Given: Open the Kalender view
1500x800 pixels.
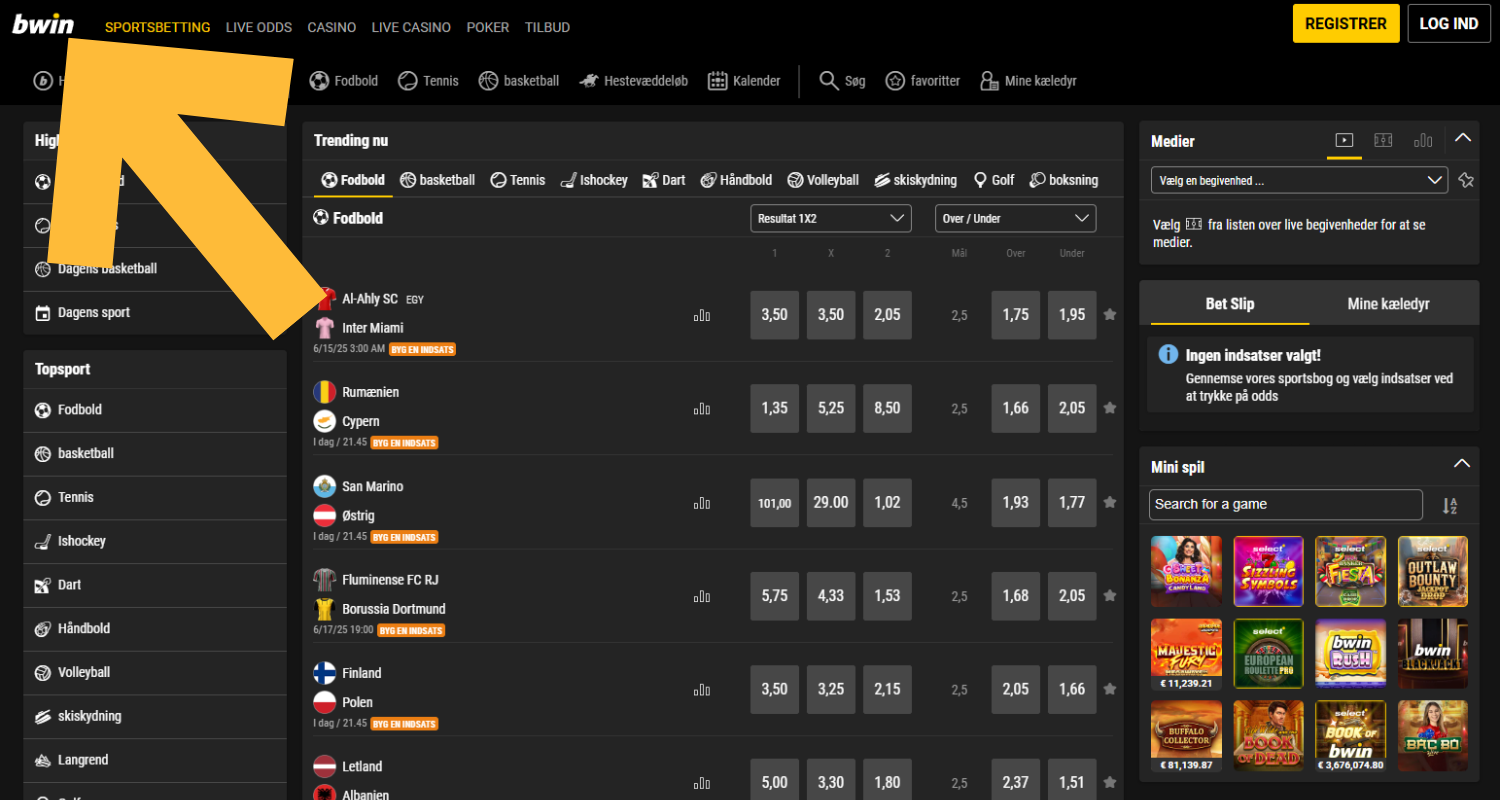Looking at the screenshot, I should pos(743,81).
